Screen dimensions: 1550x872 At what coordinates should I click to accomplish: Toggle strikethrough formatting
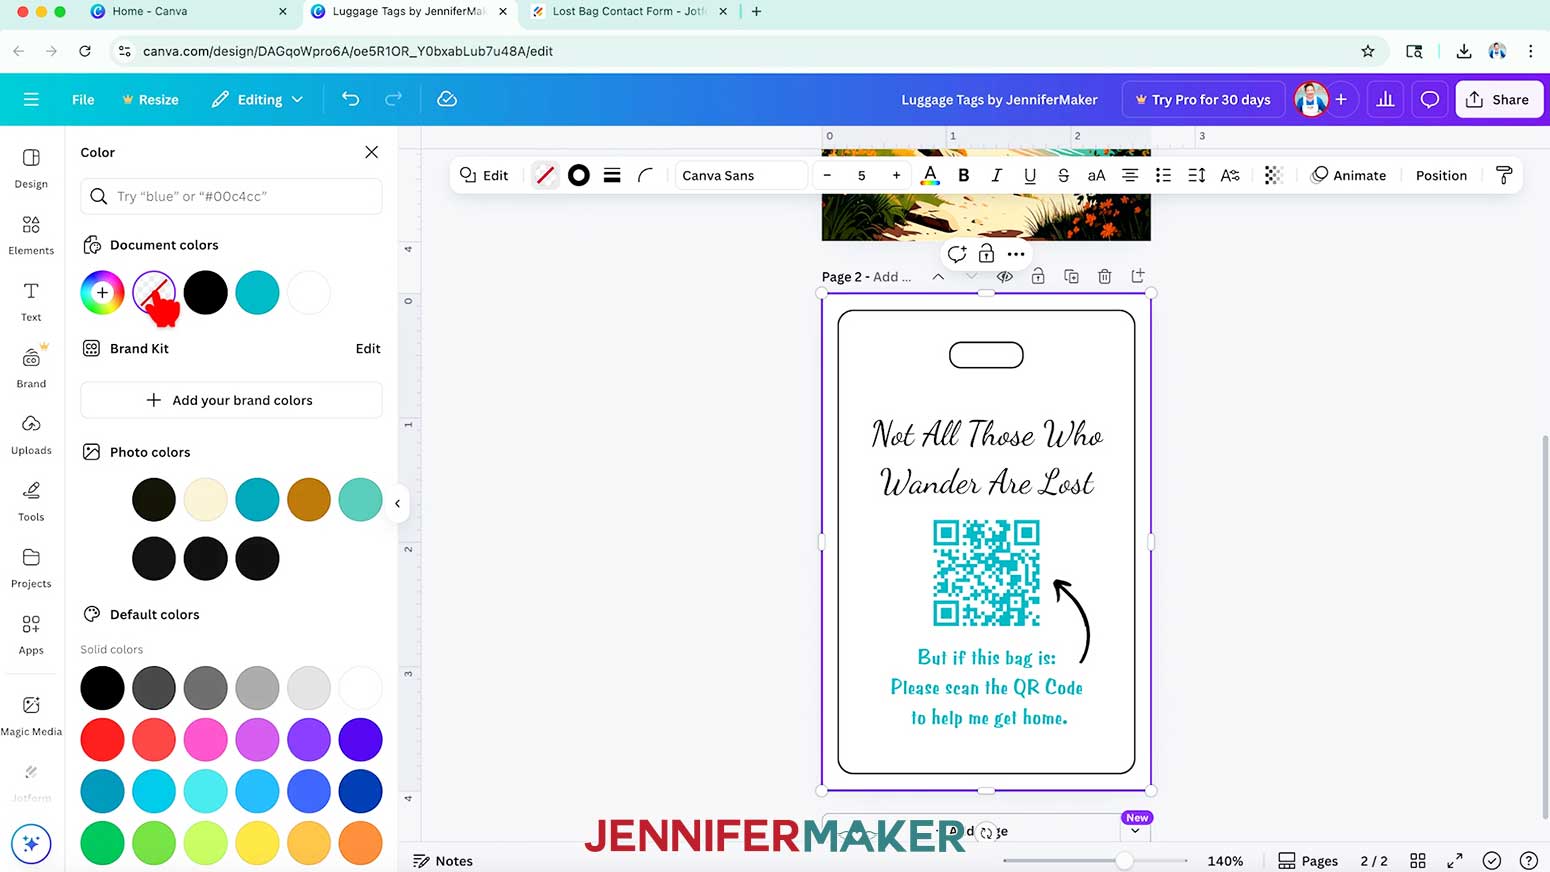pyautogui.click(x=1063, y=175)
